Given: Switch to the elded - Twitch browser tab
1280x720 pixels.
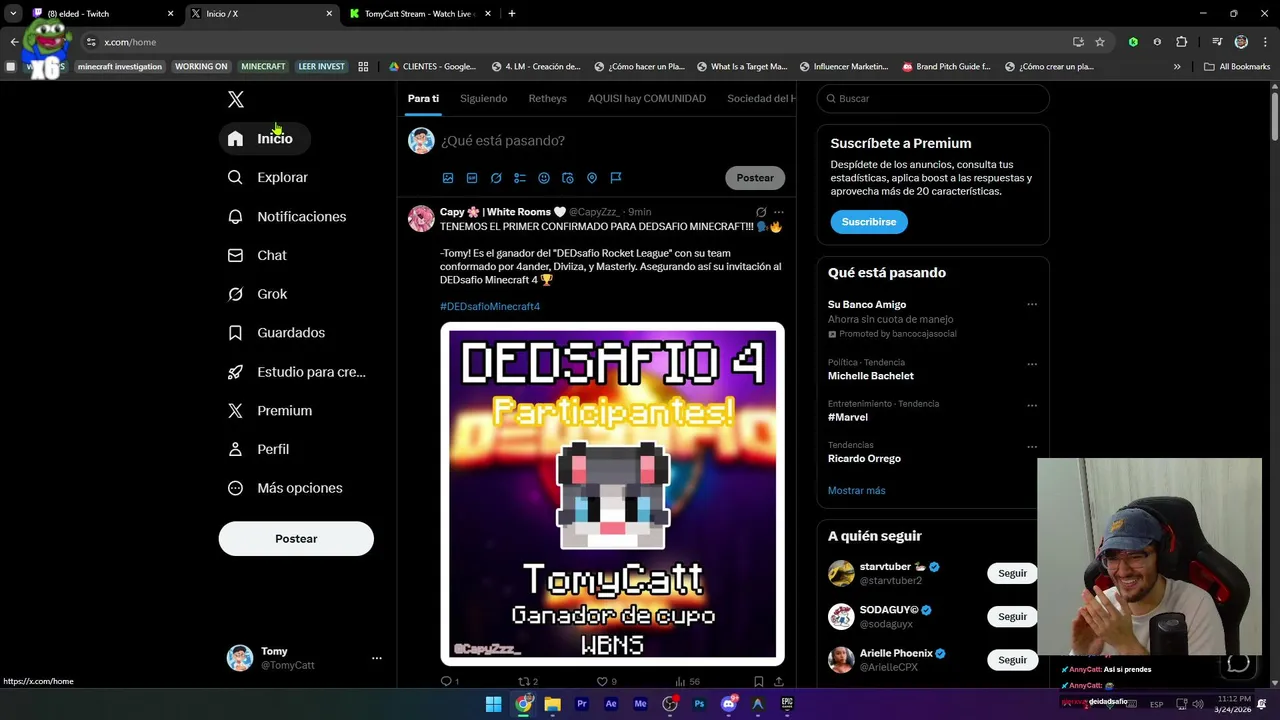Looking at the screenshot, I should coord(102,14).
